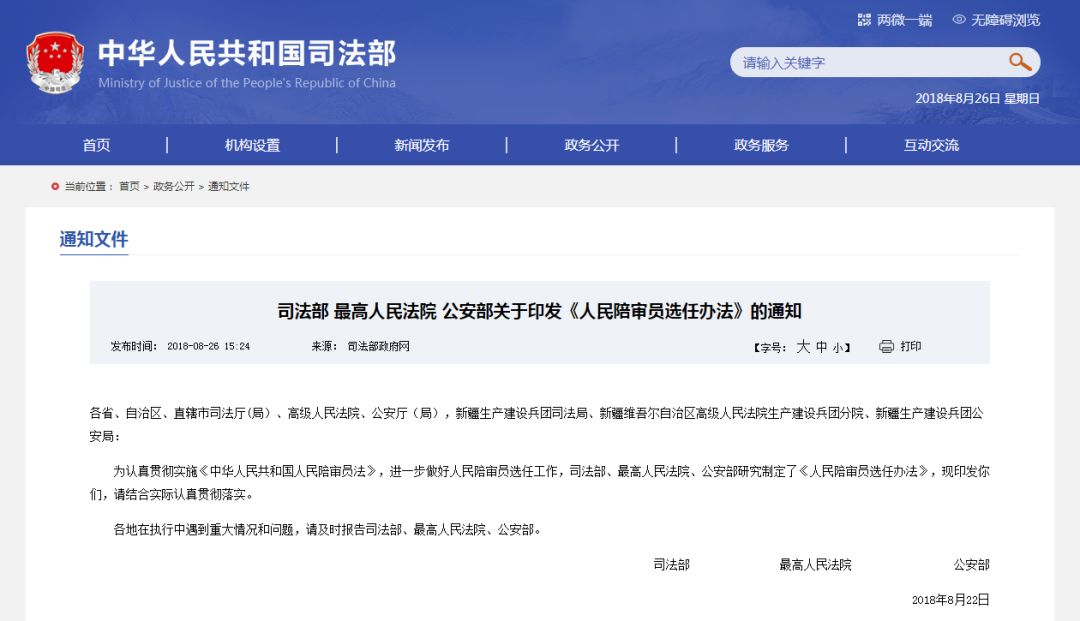Click the red circle icon before 当前位置
The width and height of the screenshot is (1080, 621).
(x=55, y=186)
